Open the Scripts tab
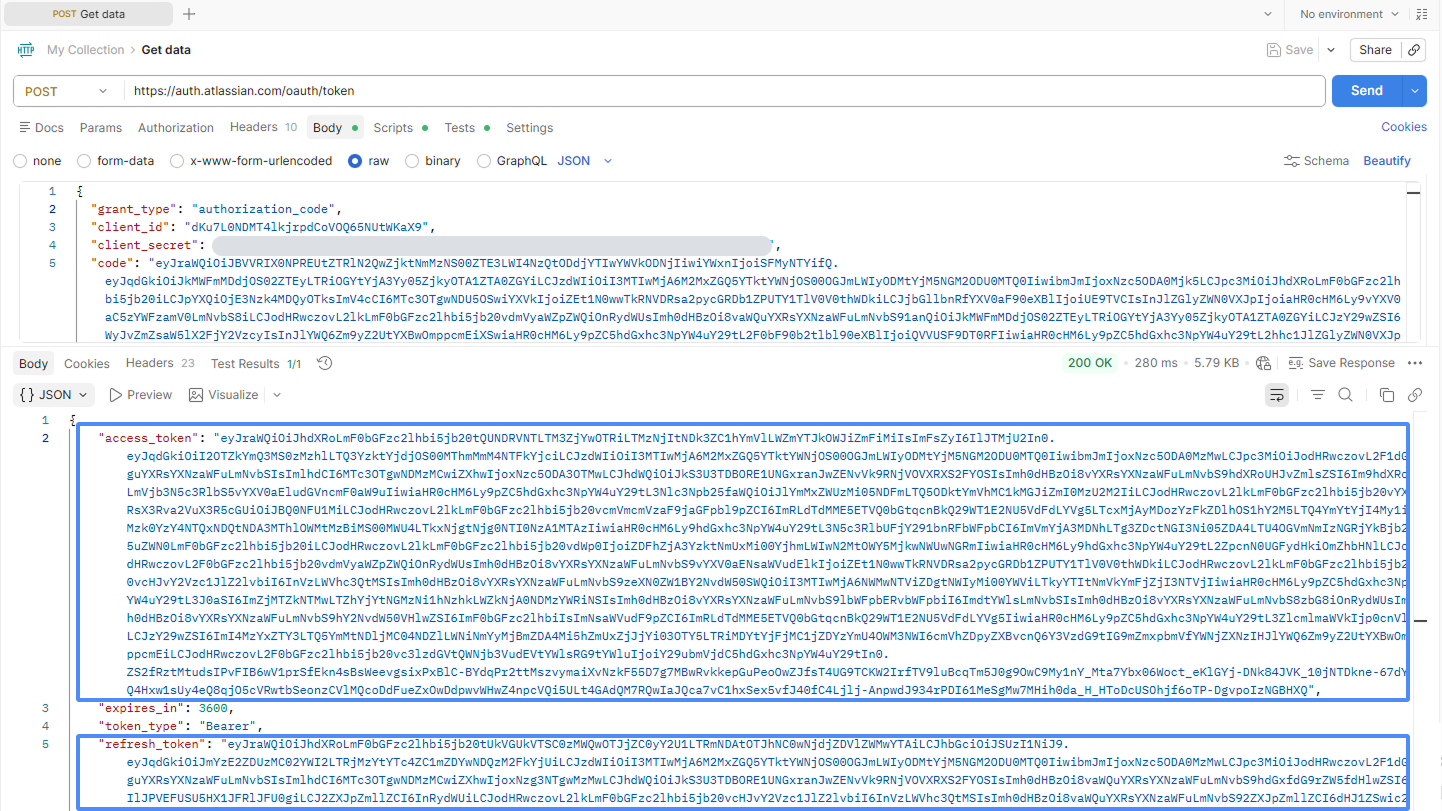The height and width of the screenshot is (811, 1442). click(x=401, y=128)
